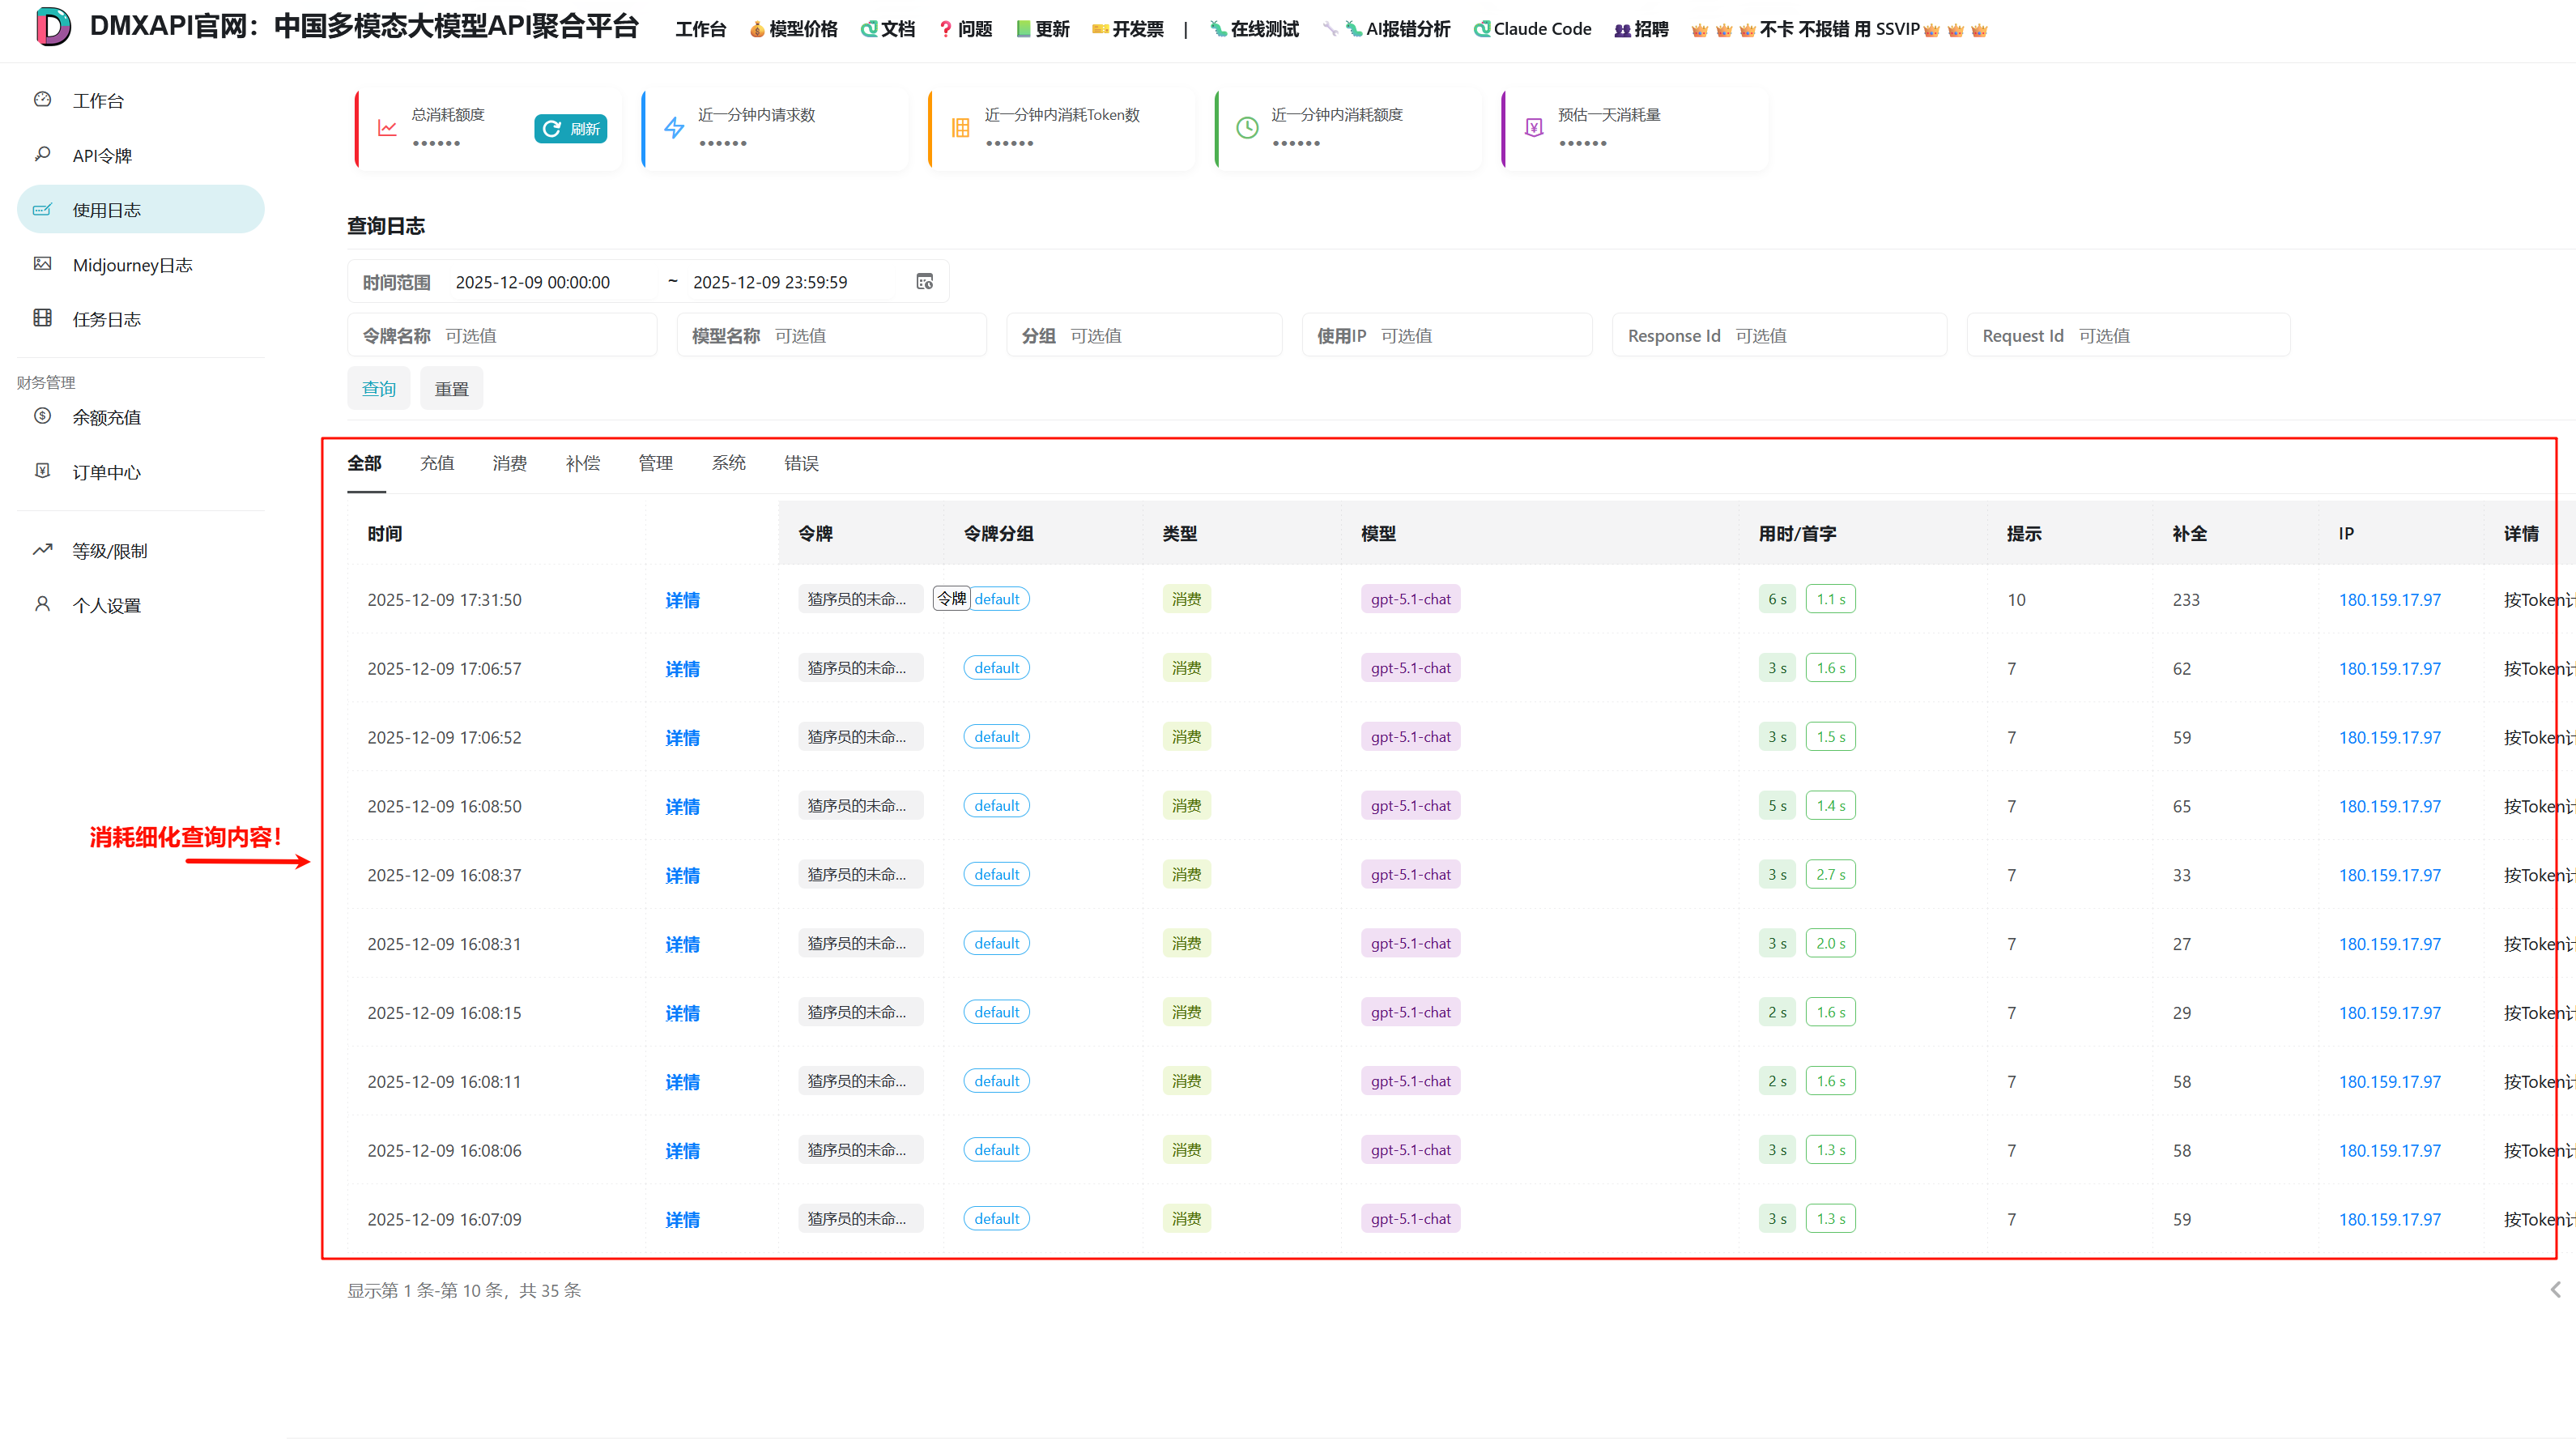Screen dimensions: 2576x1441
Task: Reset filters with the 重置 button
Action: (451, 389)
